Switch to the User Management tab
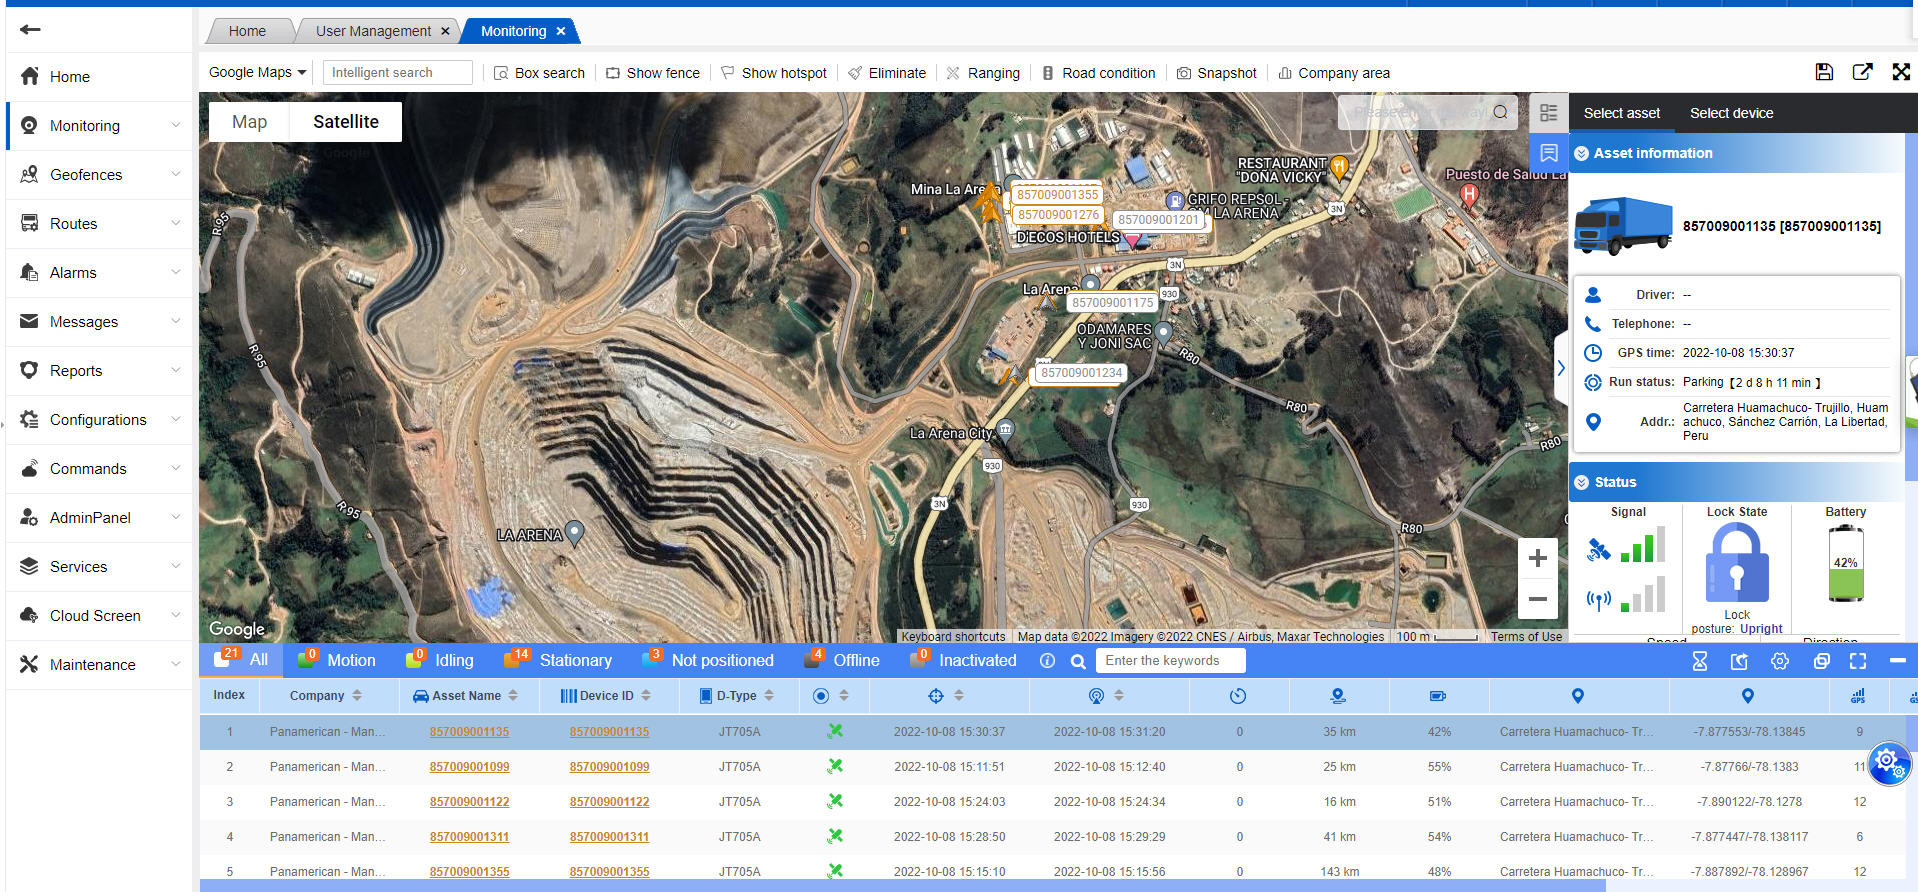 click(373, 31)
